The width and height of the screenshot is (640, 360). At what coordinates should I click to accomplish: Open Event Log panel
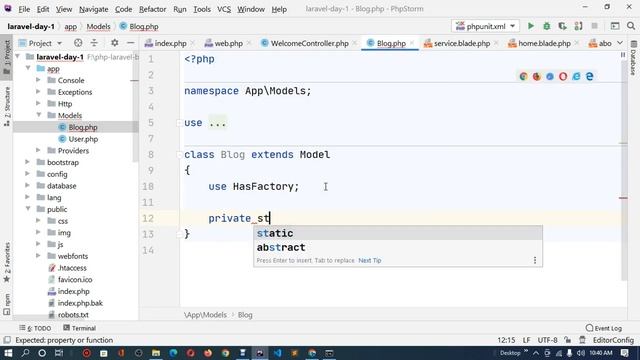click(x=604, y=328)
